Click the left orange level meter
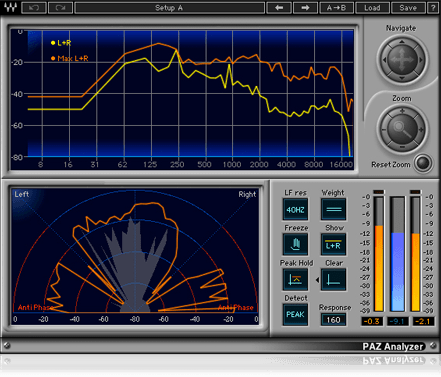The image size is (441, 377). pos(379,254)
